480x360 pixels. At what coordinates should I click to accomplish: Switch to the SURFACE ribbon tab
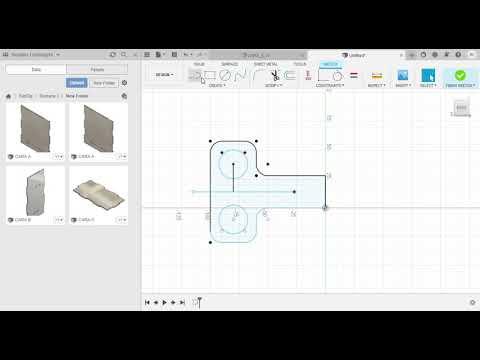(230, 64)
